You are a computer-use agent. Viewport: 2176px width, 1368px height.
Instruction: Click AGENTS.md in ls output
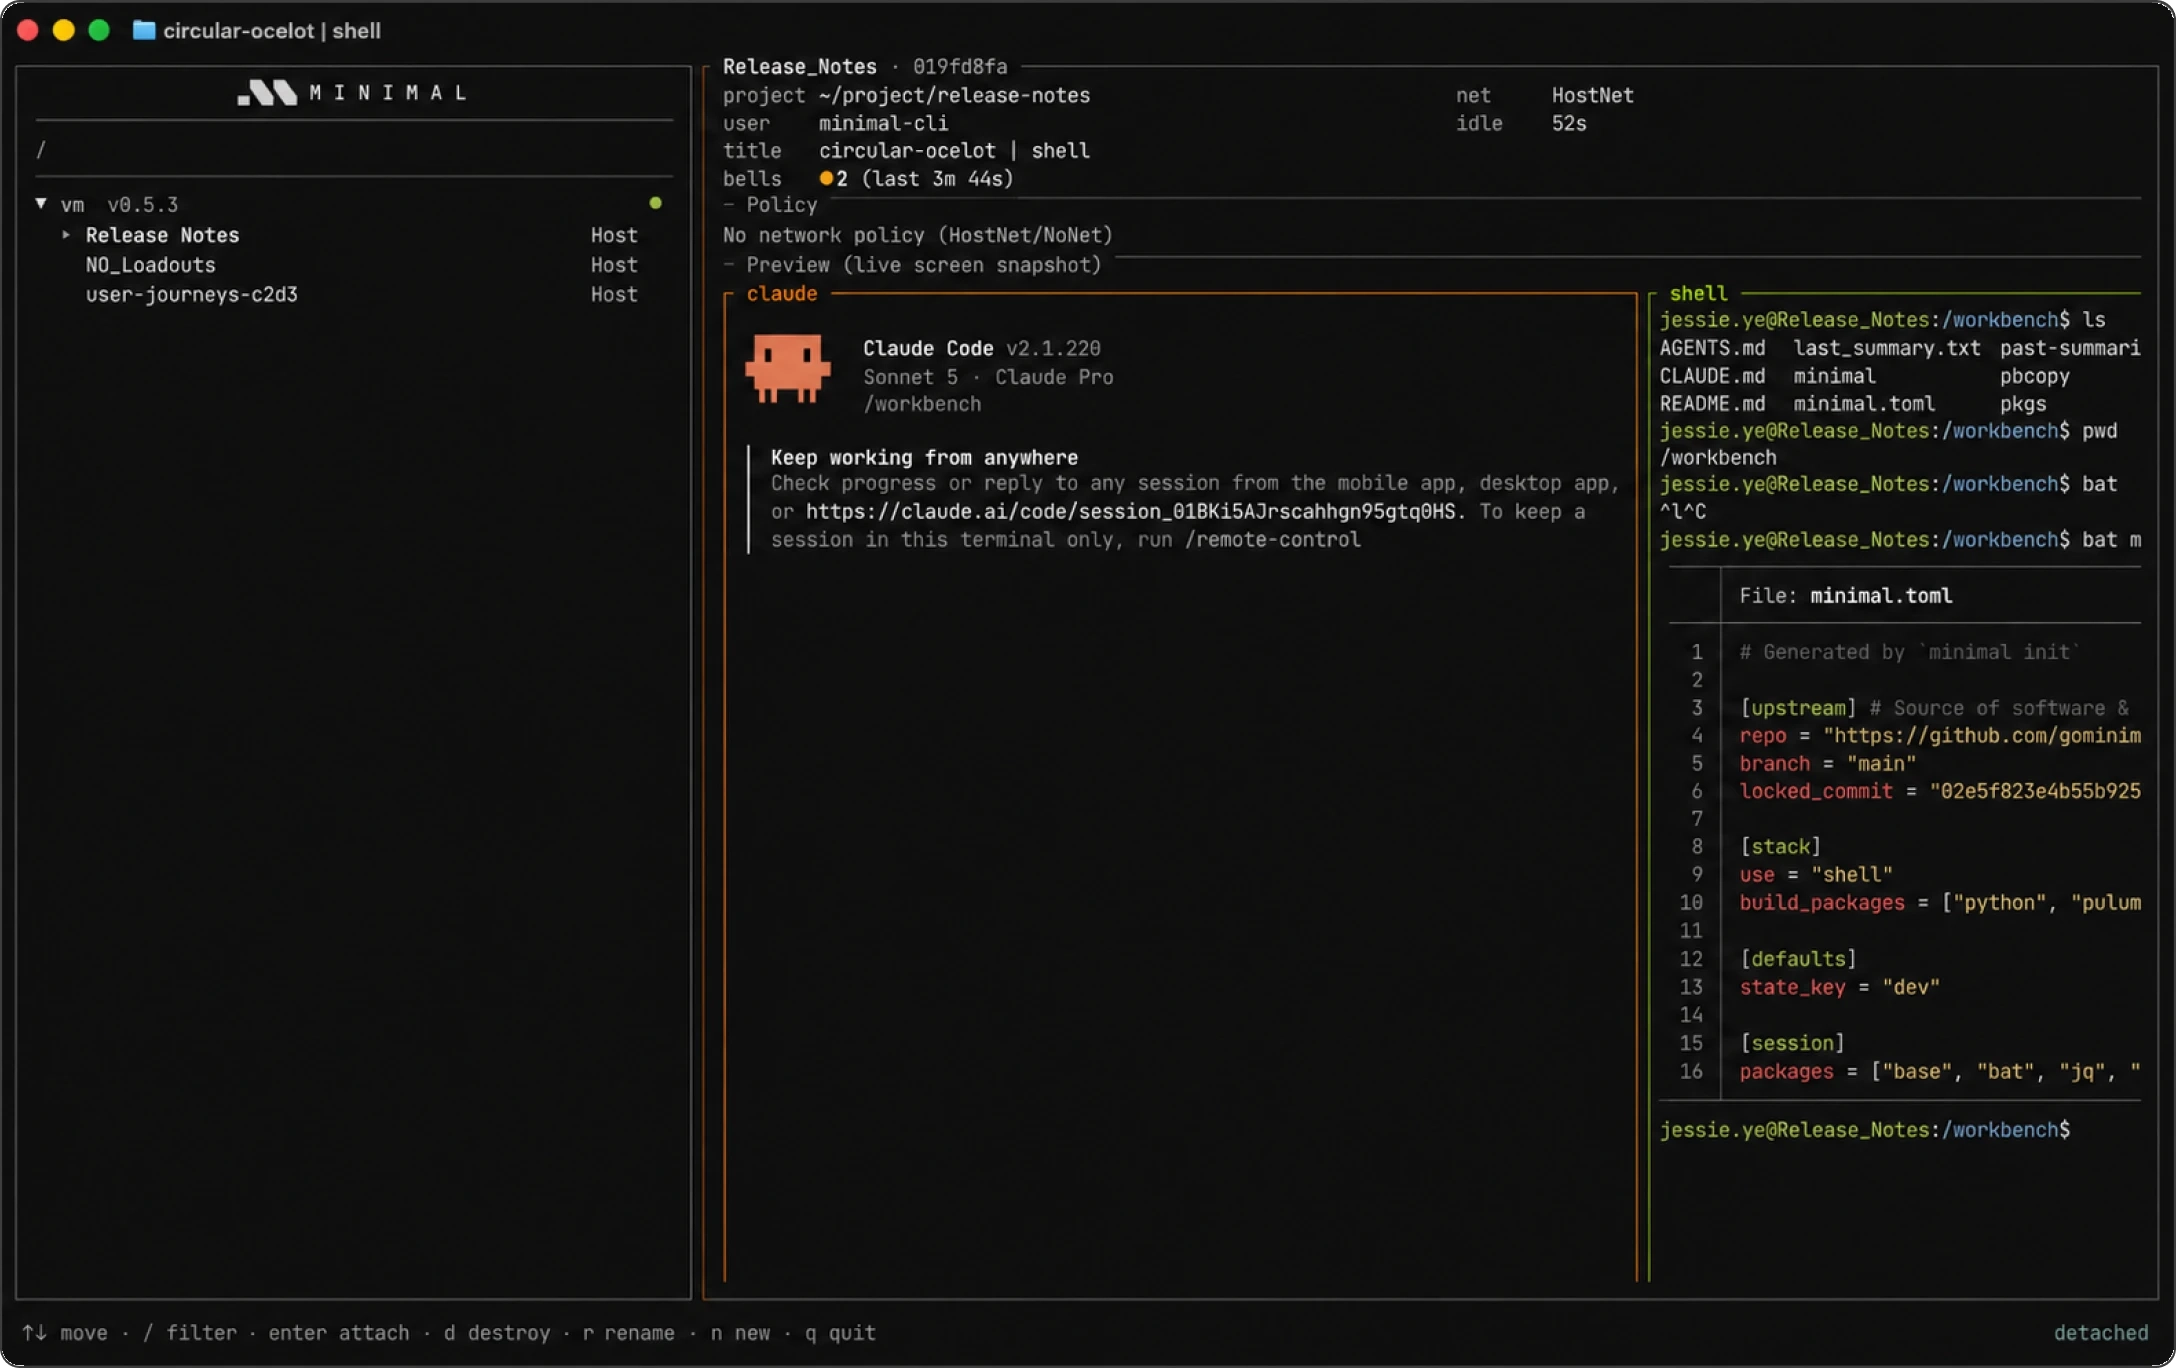[x=1712, y=349]
